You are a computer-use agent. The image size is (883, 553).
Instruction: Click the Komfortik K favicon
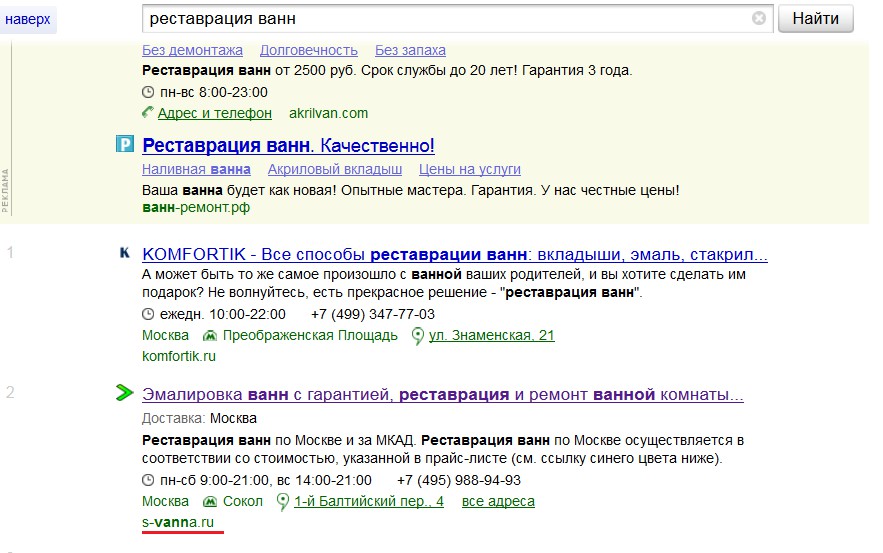tap(124, 253)
